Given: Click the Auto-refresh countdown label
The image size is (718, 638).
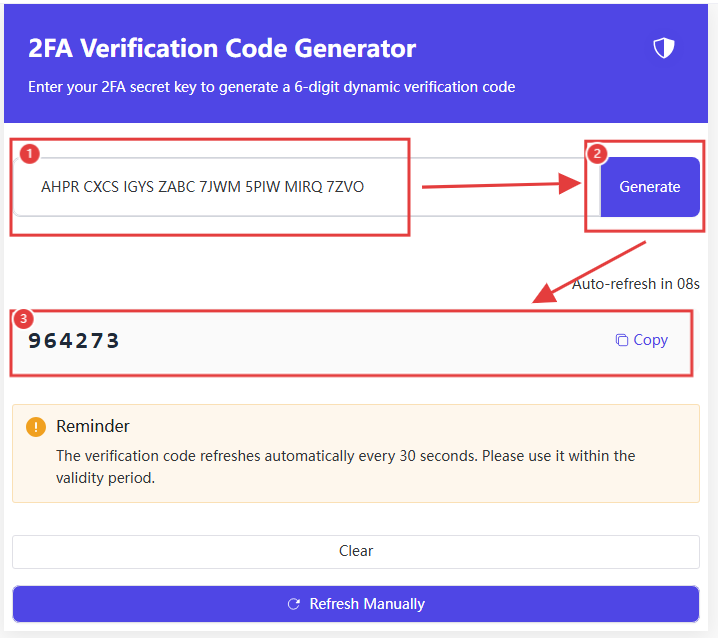Looking at the screenshot, I should click(x=636, y=284).
